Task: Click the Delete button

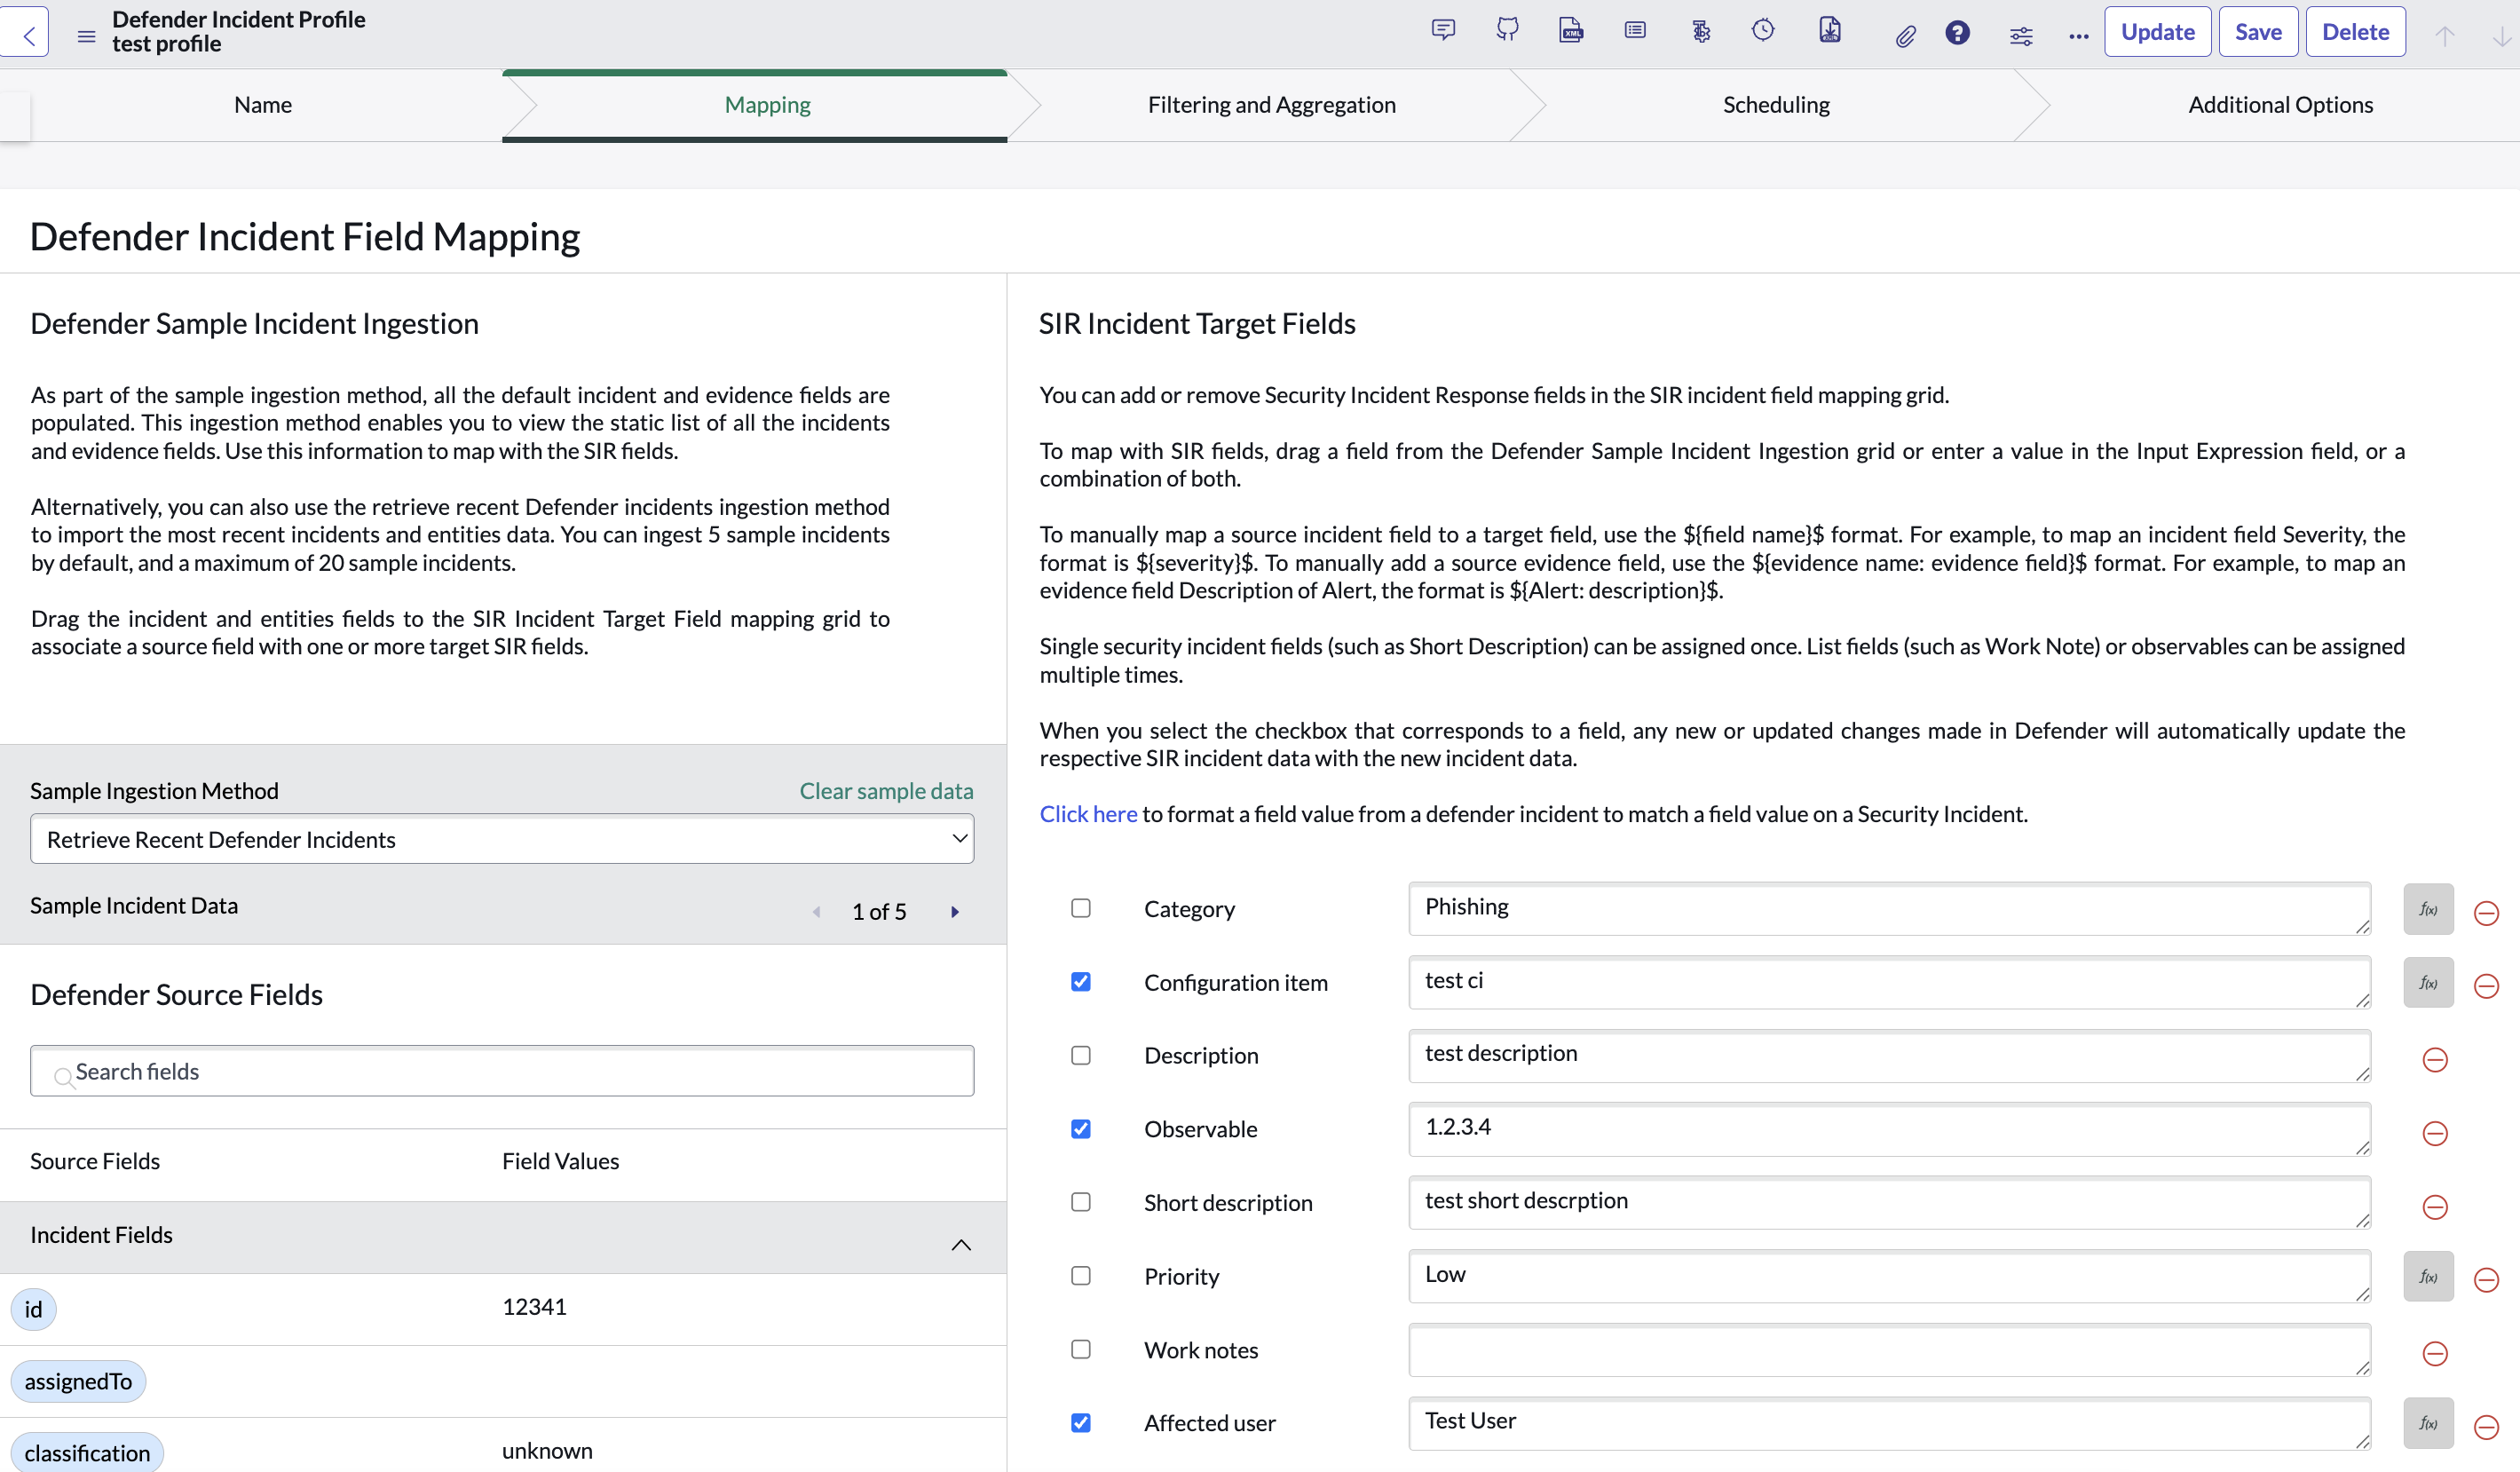Action: (2355, 32)
